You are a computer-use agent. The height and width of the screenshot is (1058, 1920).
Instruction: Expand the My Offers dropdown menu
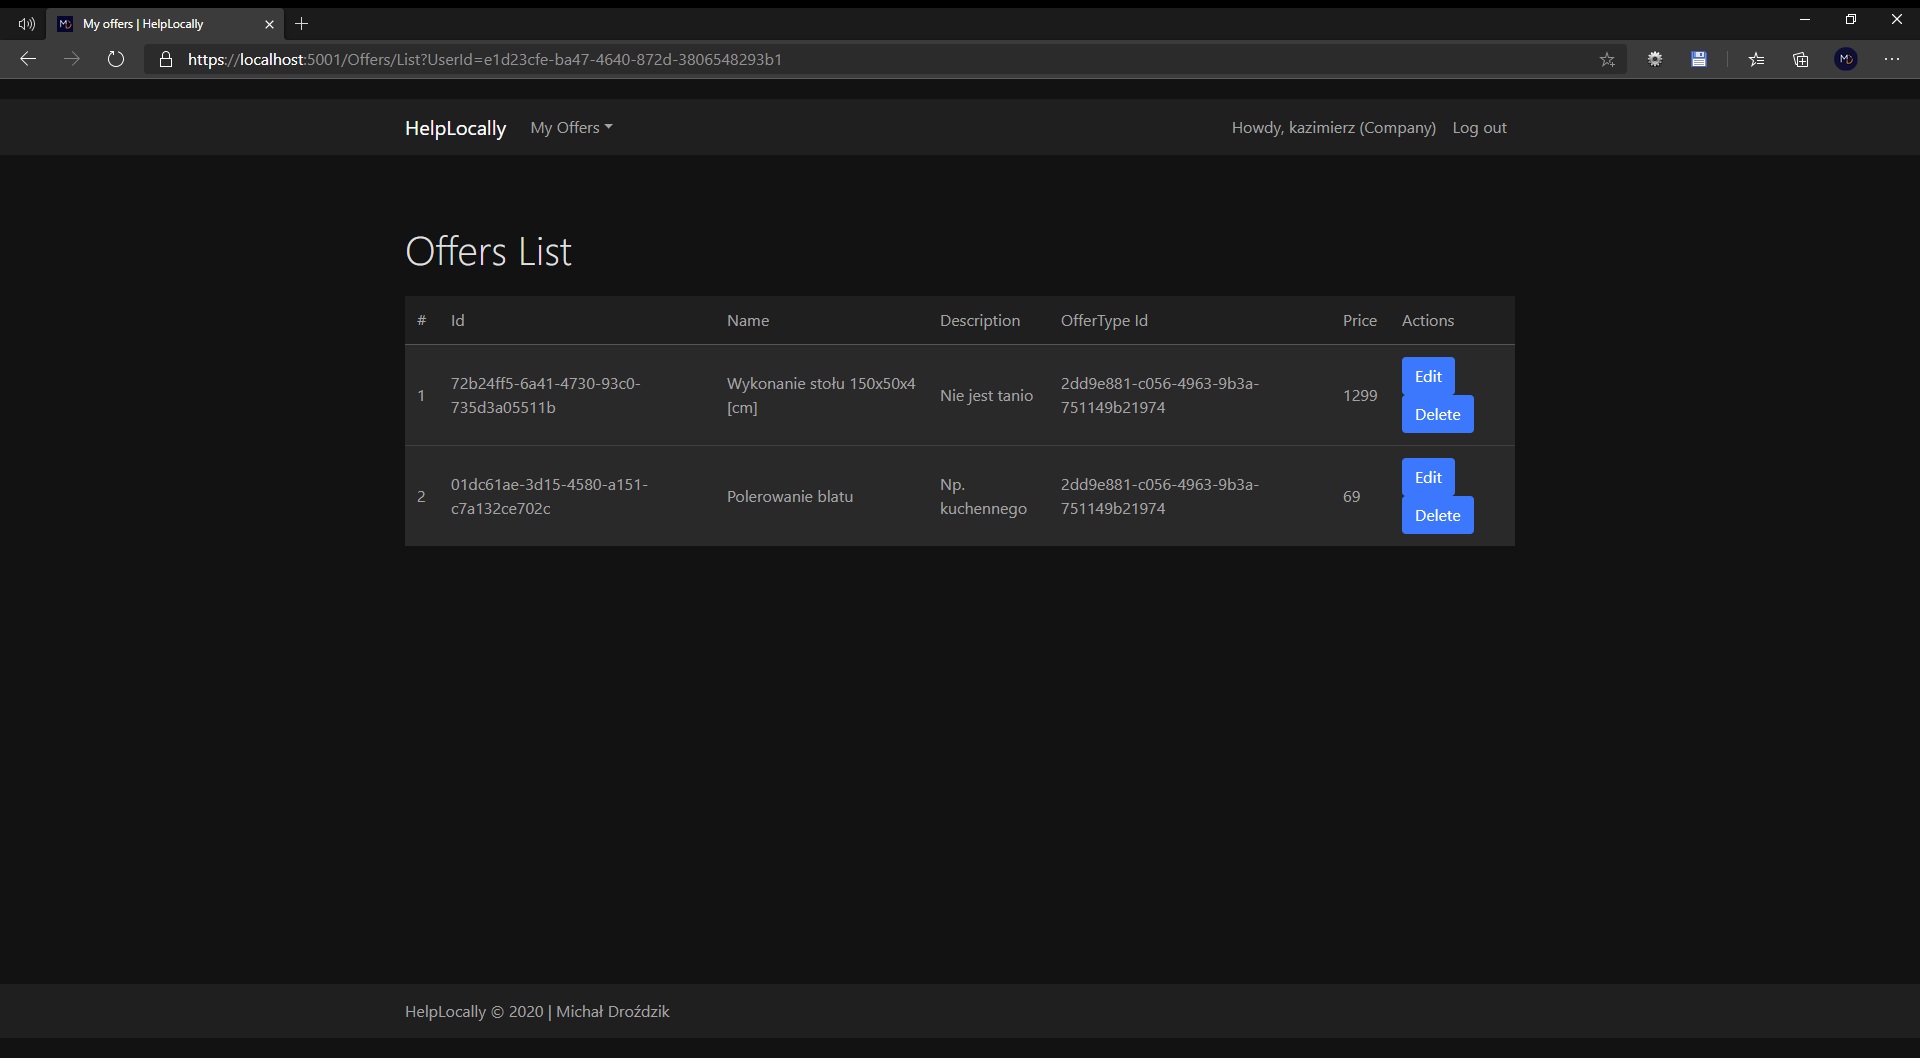[571, 127]
